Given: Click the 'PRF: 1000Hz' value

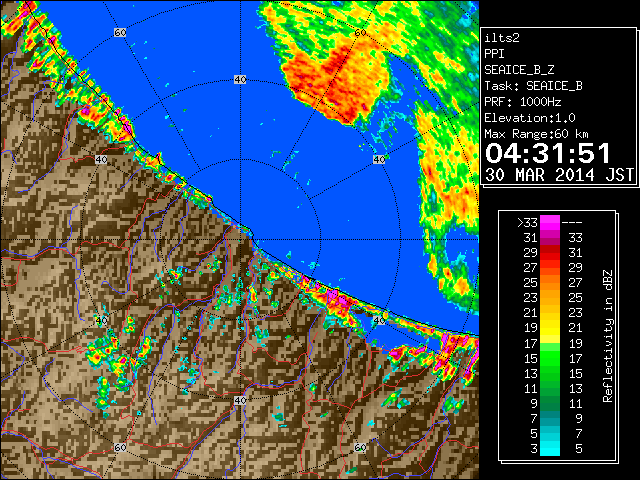Looking at the screenshot, I should click(x=522, y=102).
